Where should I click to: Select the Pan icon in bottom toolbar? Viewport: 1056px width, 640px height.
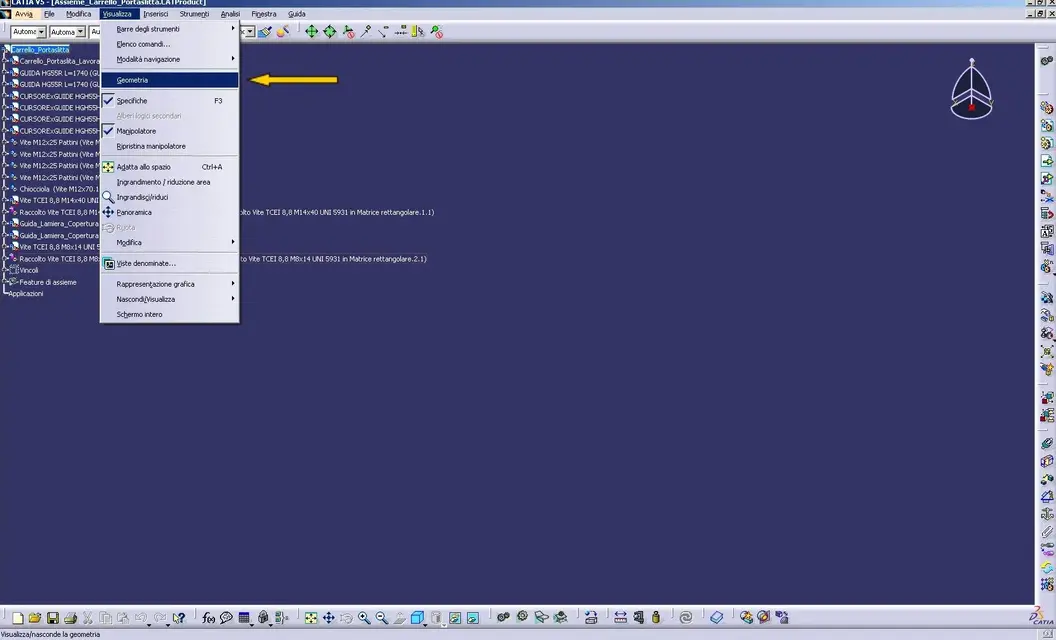tap(329, 618)
